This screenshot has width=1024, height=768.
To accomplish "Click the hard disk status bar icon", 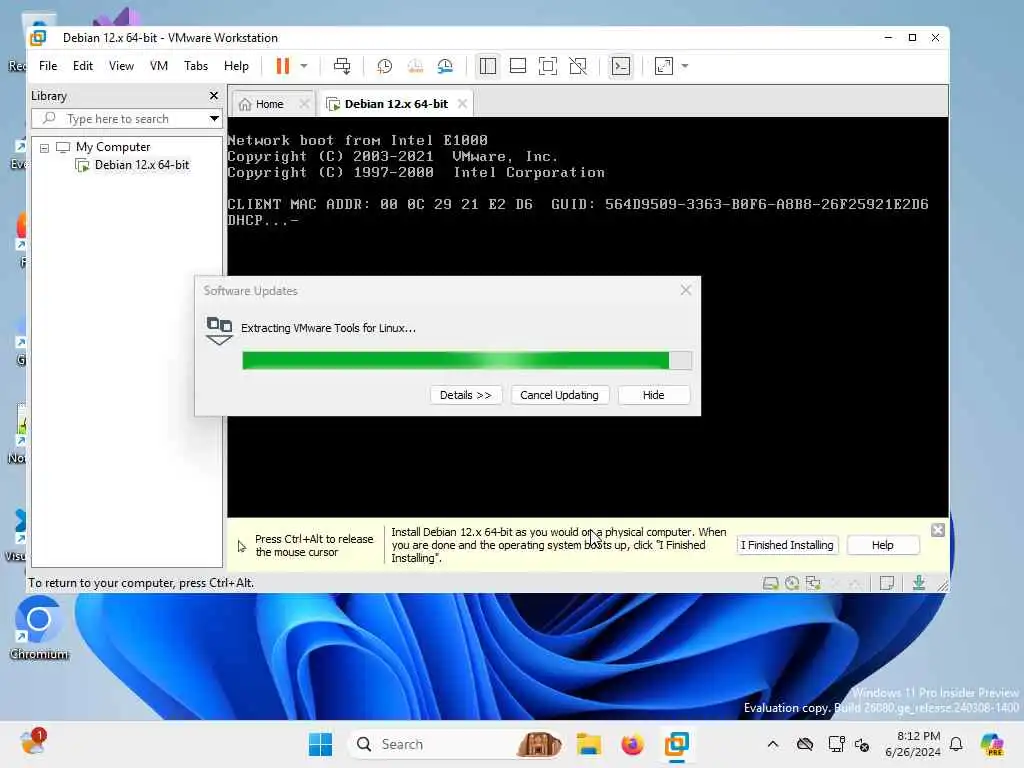I will click(x=771, y=583).
